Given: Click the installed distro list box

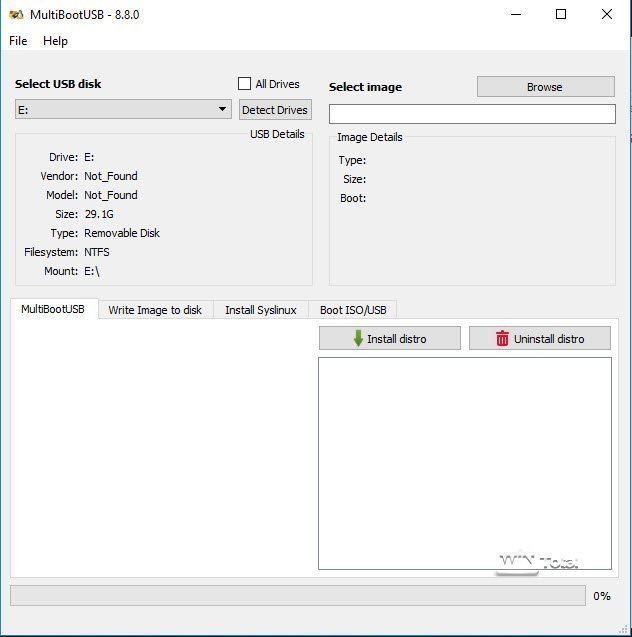Looking at the screenshot, I should [x=465, y=463].
